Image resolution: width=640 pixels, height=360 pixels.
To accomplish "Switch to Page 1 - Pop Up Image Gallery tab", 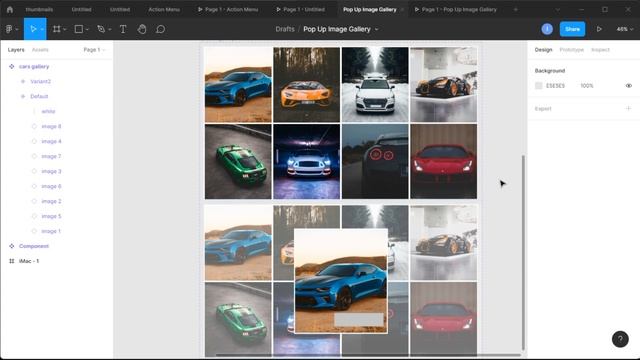I will coord(456,9).
